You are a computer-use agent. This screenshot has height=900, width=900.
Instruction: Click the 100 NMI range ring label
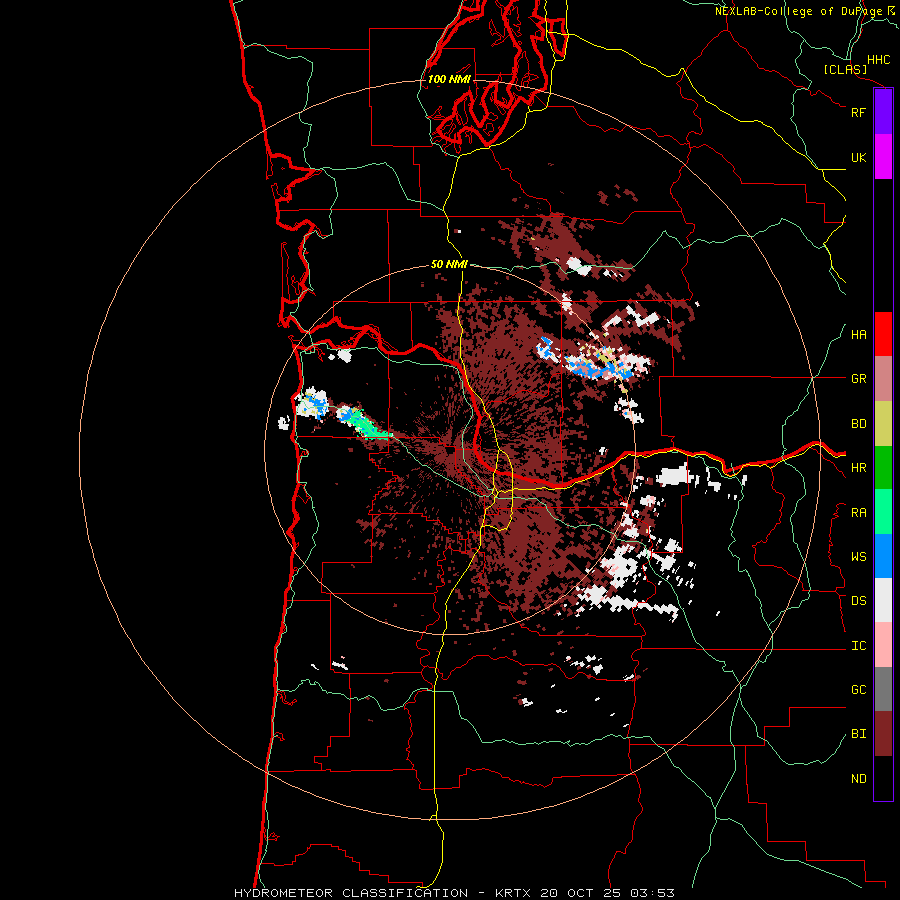(449, 79)
